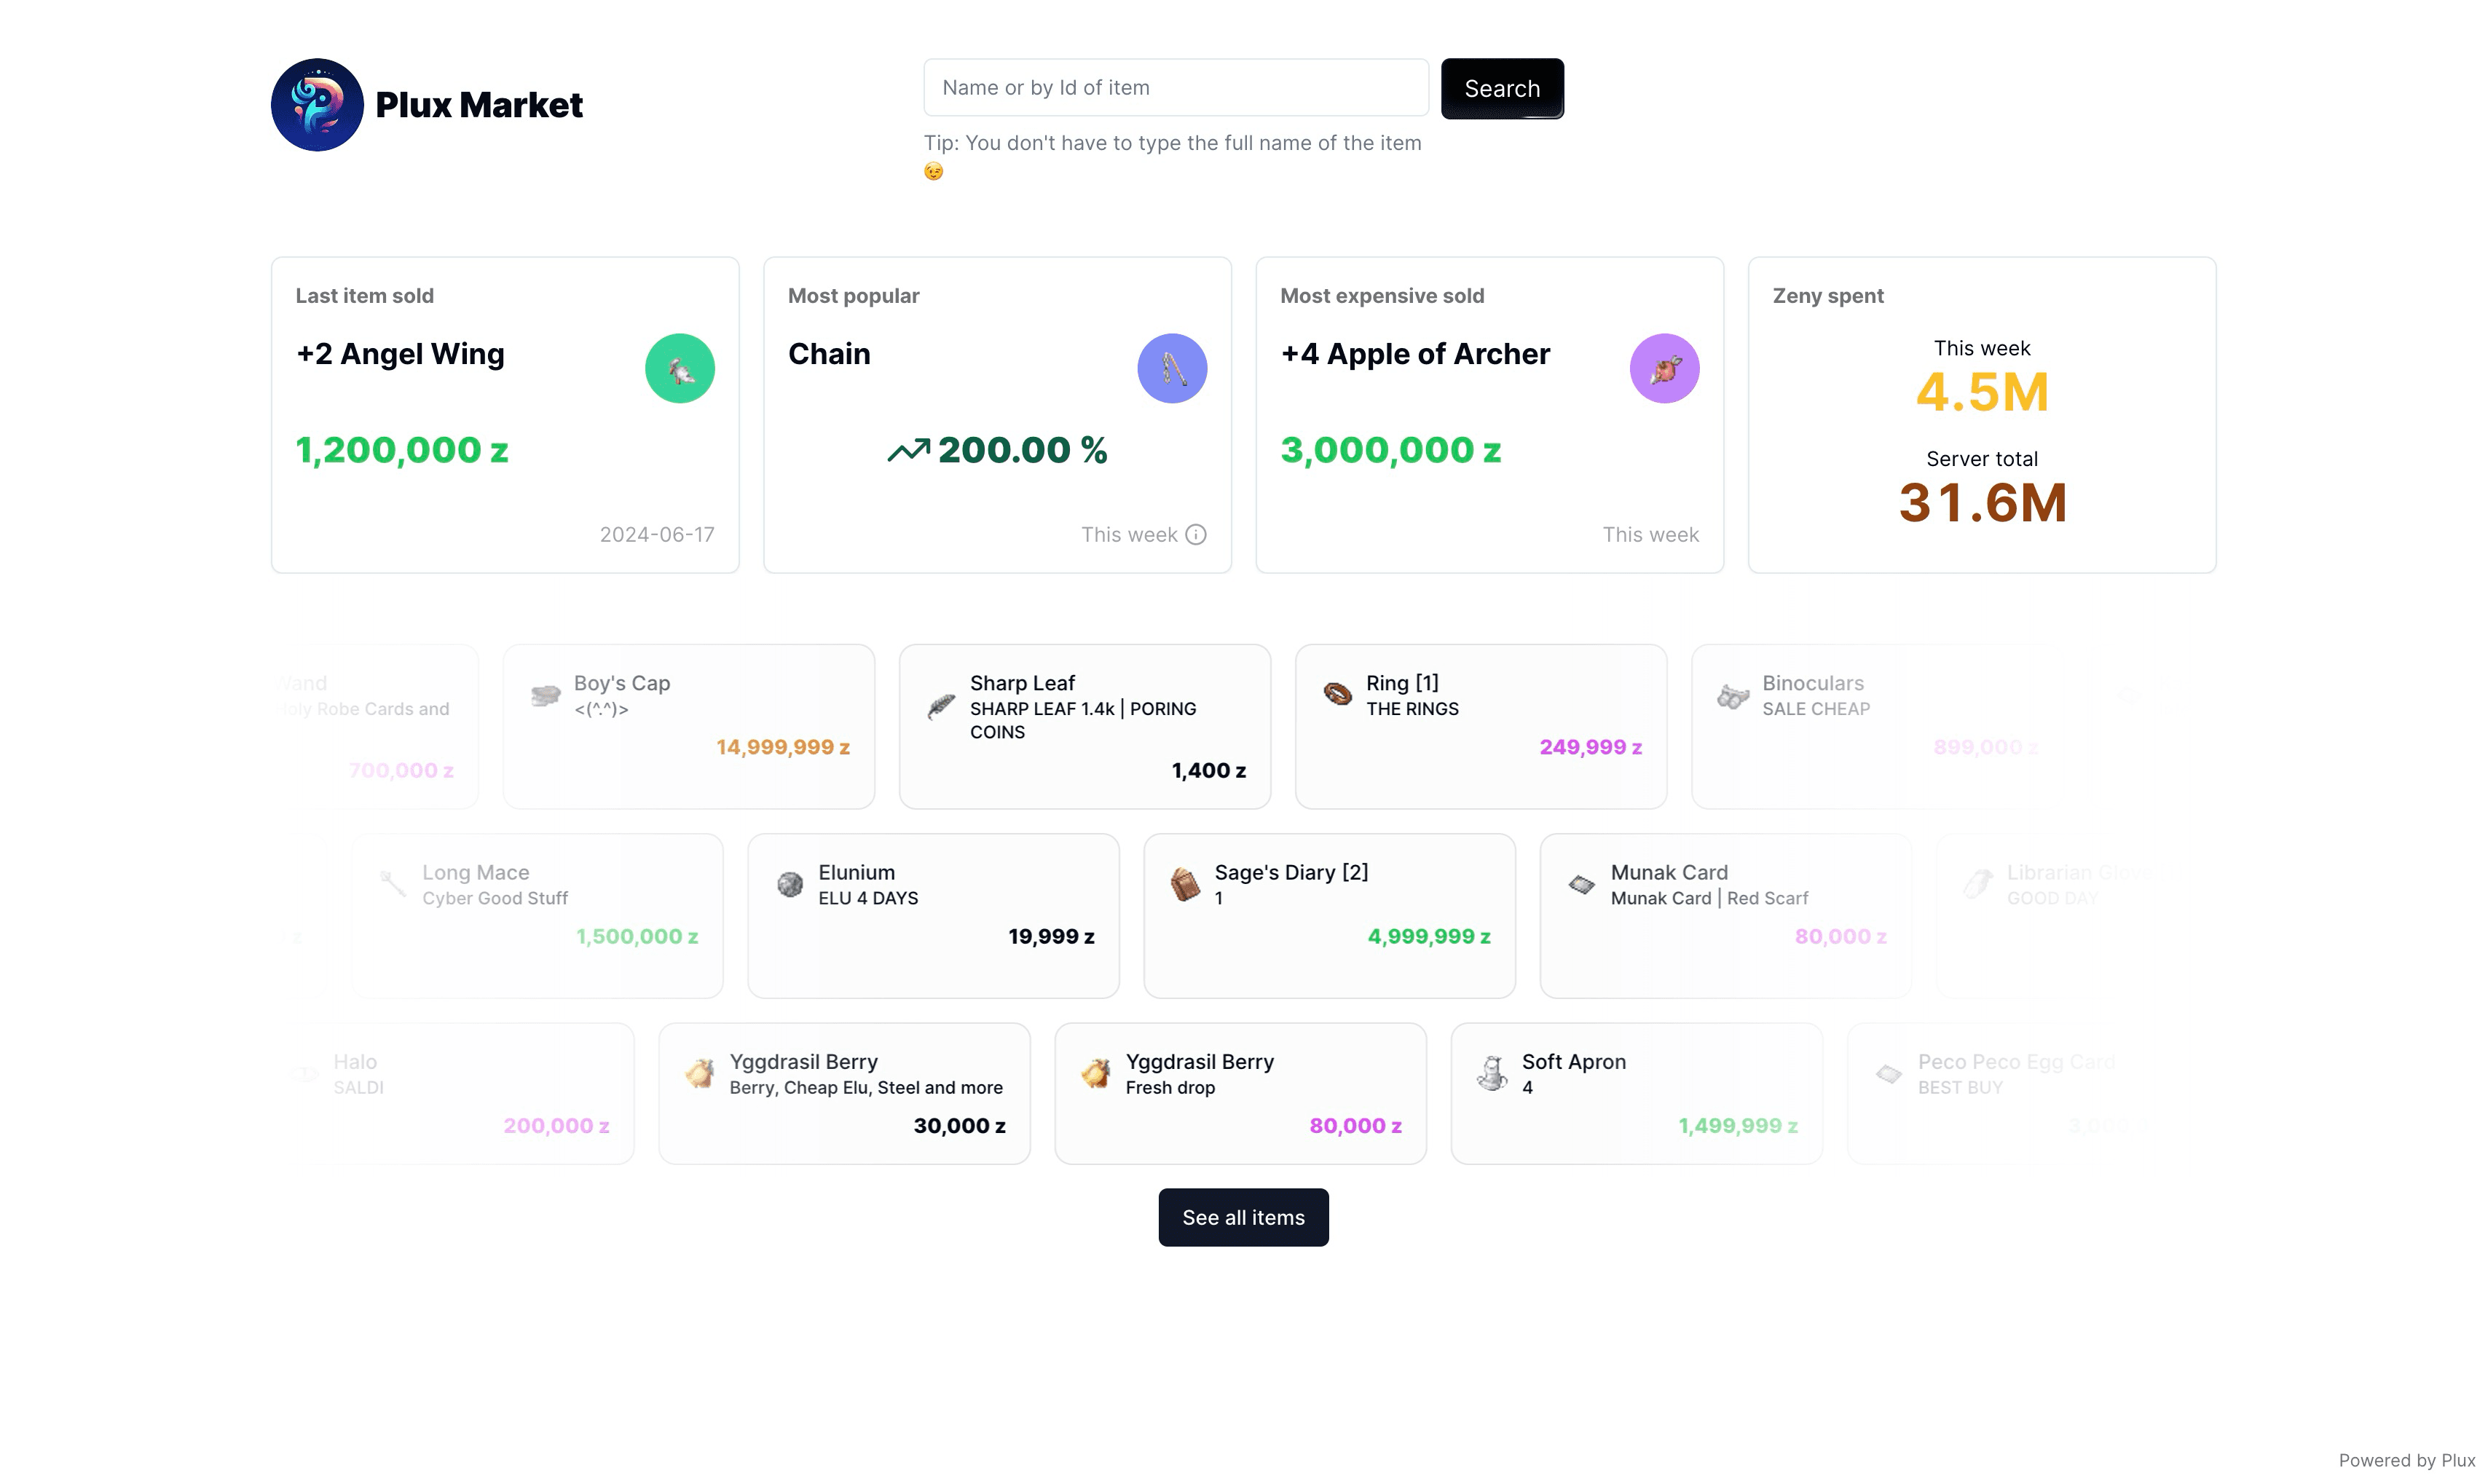
Task: Select the Yggdrasil Berry Fresh drop listing
Action: (1240, 1093)
